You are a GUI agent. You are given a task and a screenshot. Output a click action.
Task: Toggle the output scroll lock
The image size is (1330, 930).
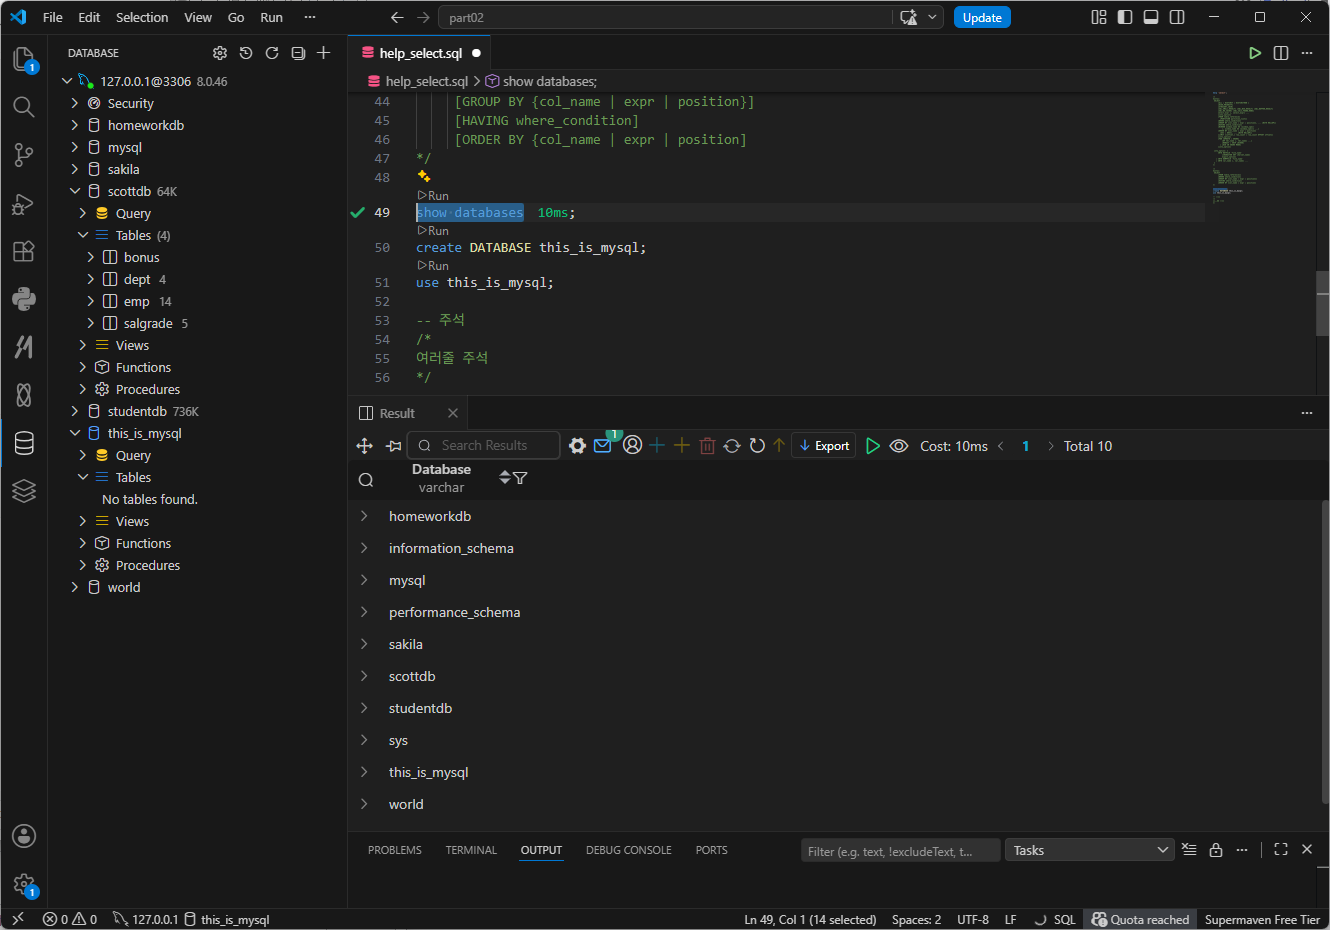coord(1216,850)
